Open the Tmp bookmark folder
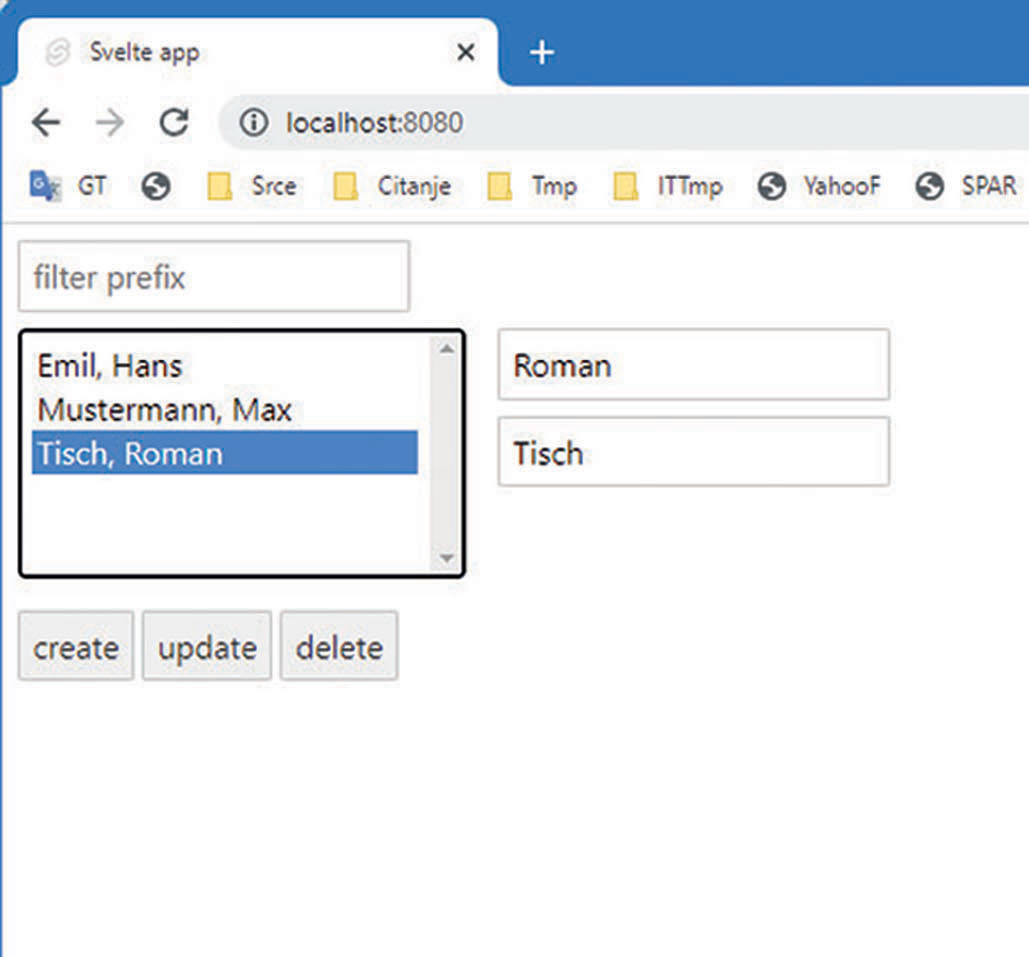Image resolution: width=1029 pixels, height=957 pixels. (532, 186)
